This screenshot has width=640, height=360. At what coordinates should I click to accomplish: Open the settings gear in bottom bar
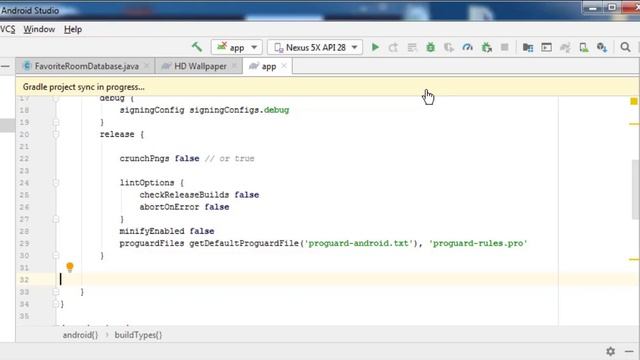[610, 351]
